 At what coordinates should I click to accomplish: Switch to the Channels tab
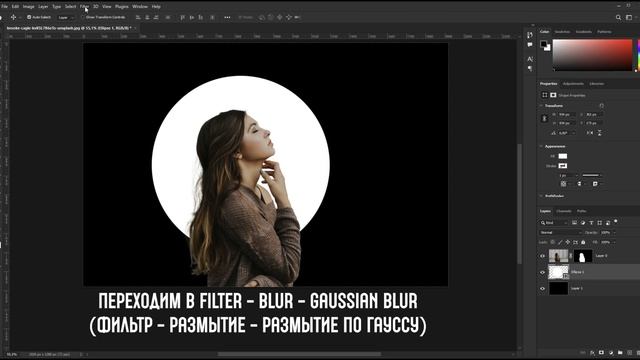click(x=563, y=211)
